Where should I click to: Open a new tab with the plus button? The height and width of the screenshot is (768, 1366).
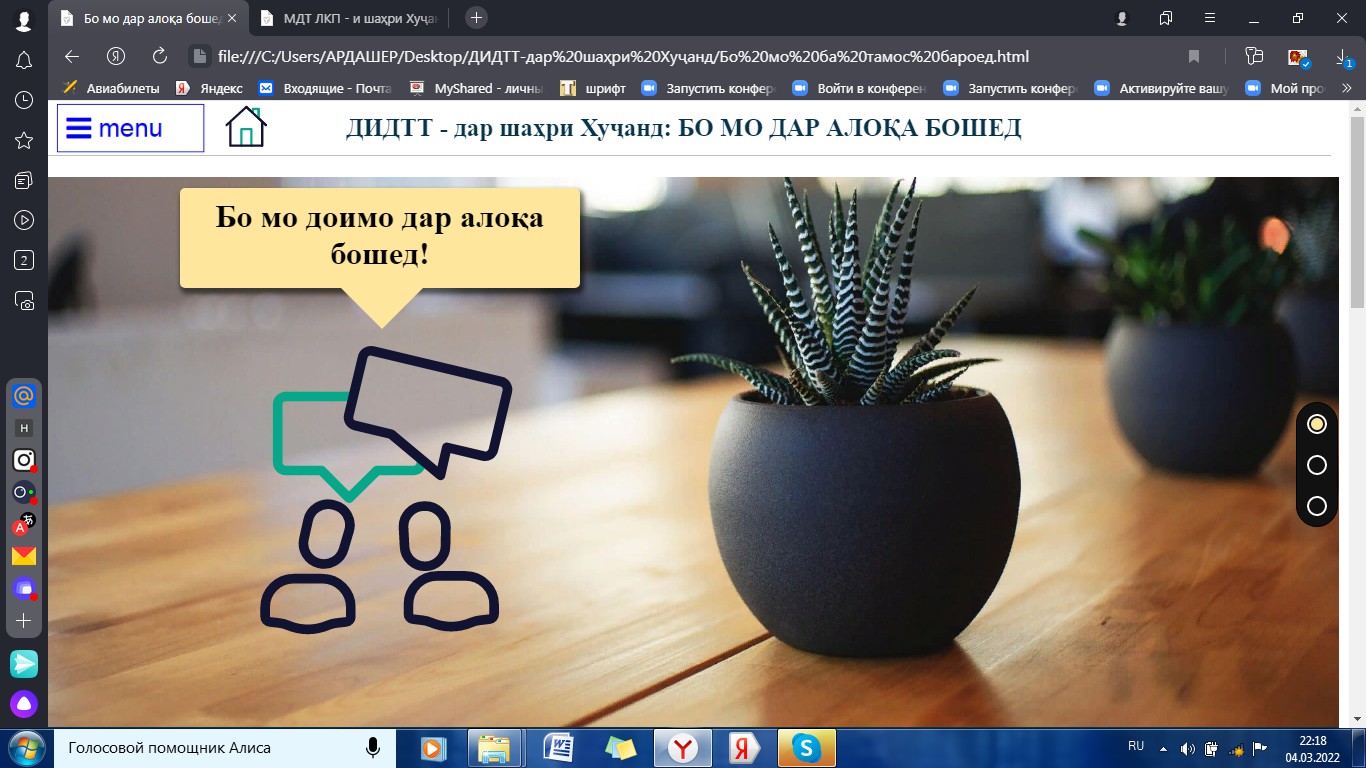pyautogui.click(x=477, y=18)
